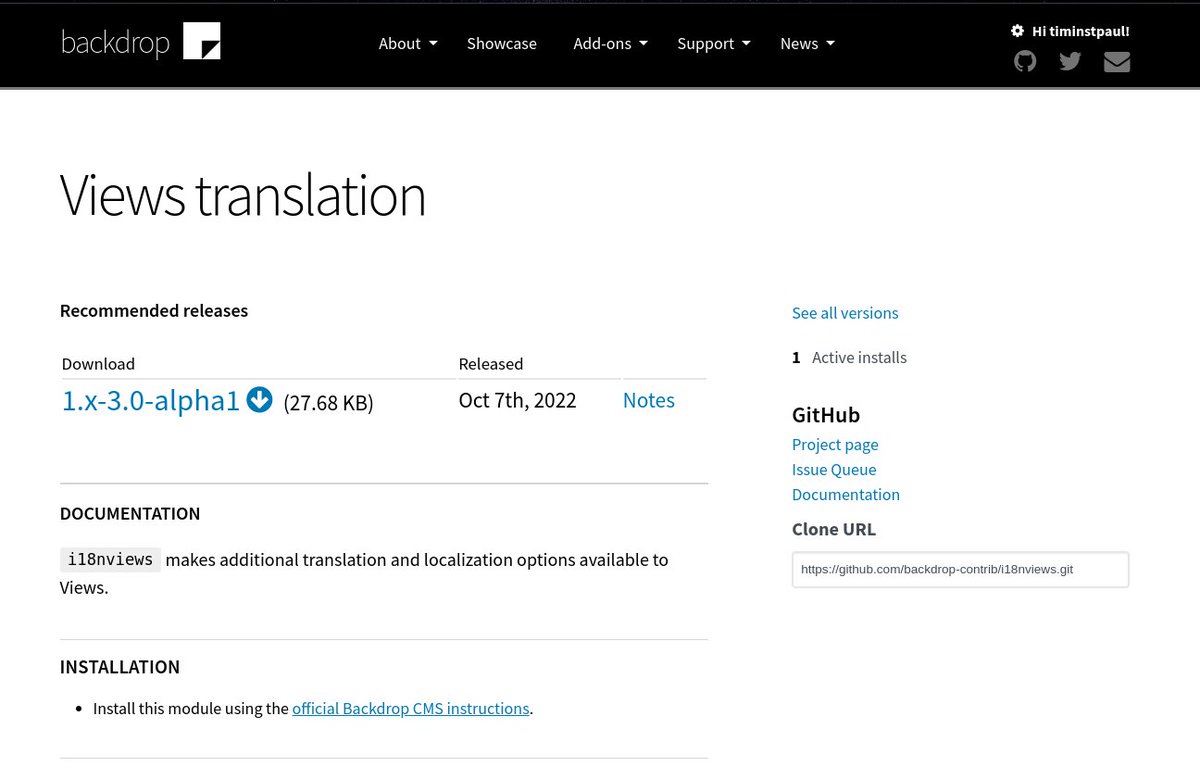The width and height of the screenshot is (1200, 779).
Task: Click the Recommended releases heading
Action: [x=154, y=310]
